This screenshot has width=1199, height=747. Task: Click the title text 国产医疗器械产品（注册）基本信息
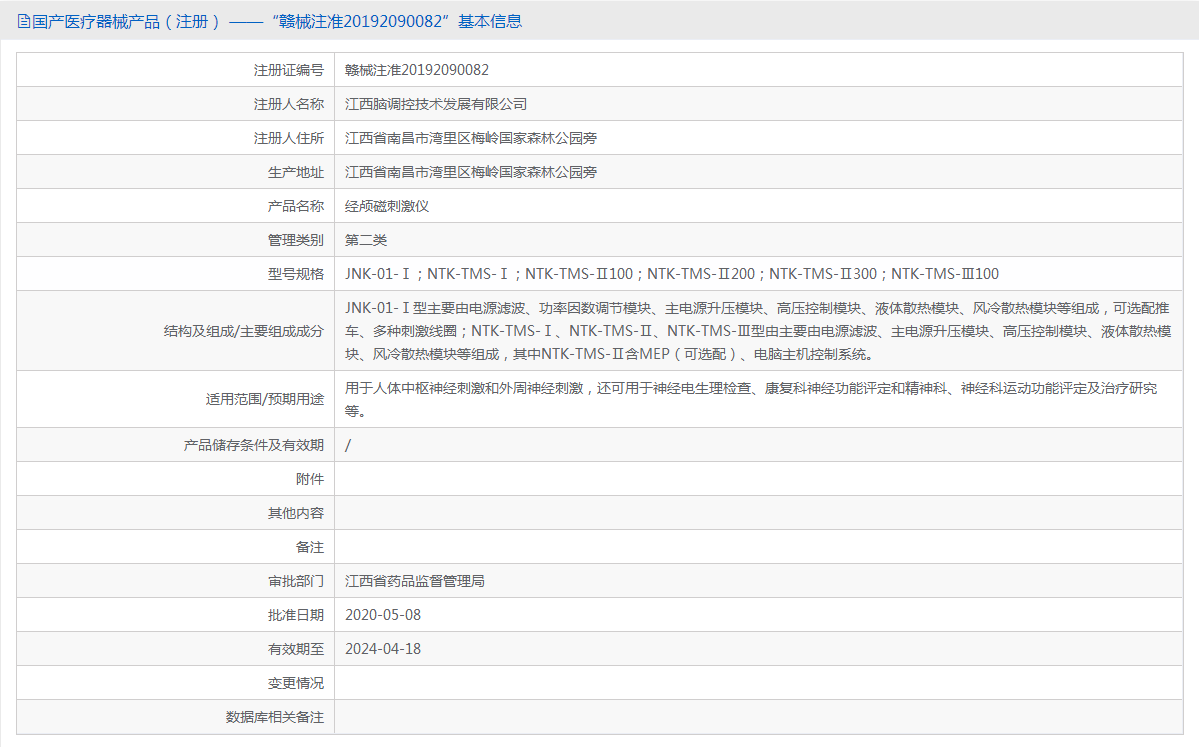point(278,21)
